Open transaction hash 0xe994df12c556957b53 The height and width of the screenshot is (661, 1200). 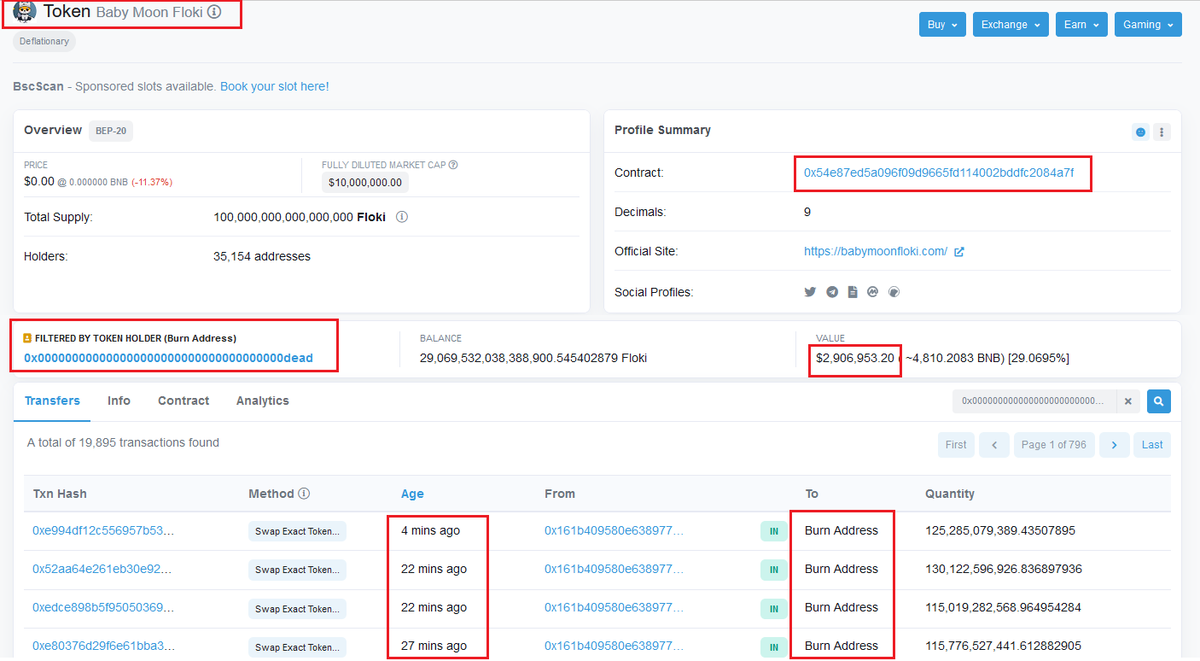pos(103,531)
